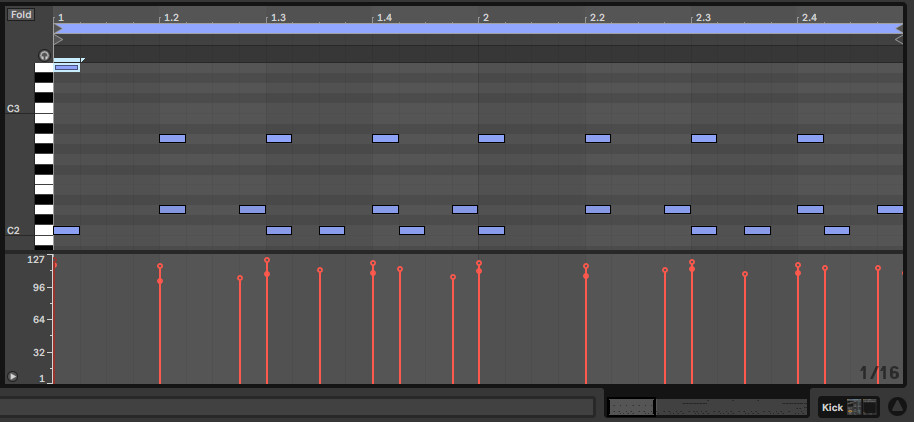
Task: Click the highlighted section of the clip overview
Action: [631, 407]
